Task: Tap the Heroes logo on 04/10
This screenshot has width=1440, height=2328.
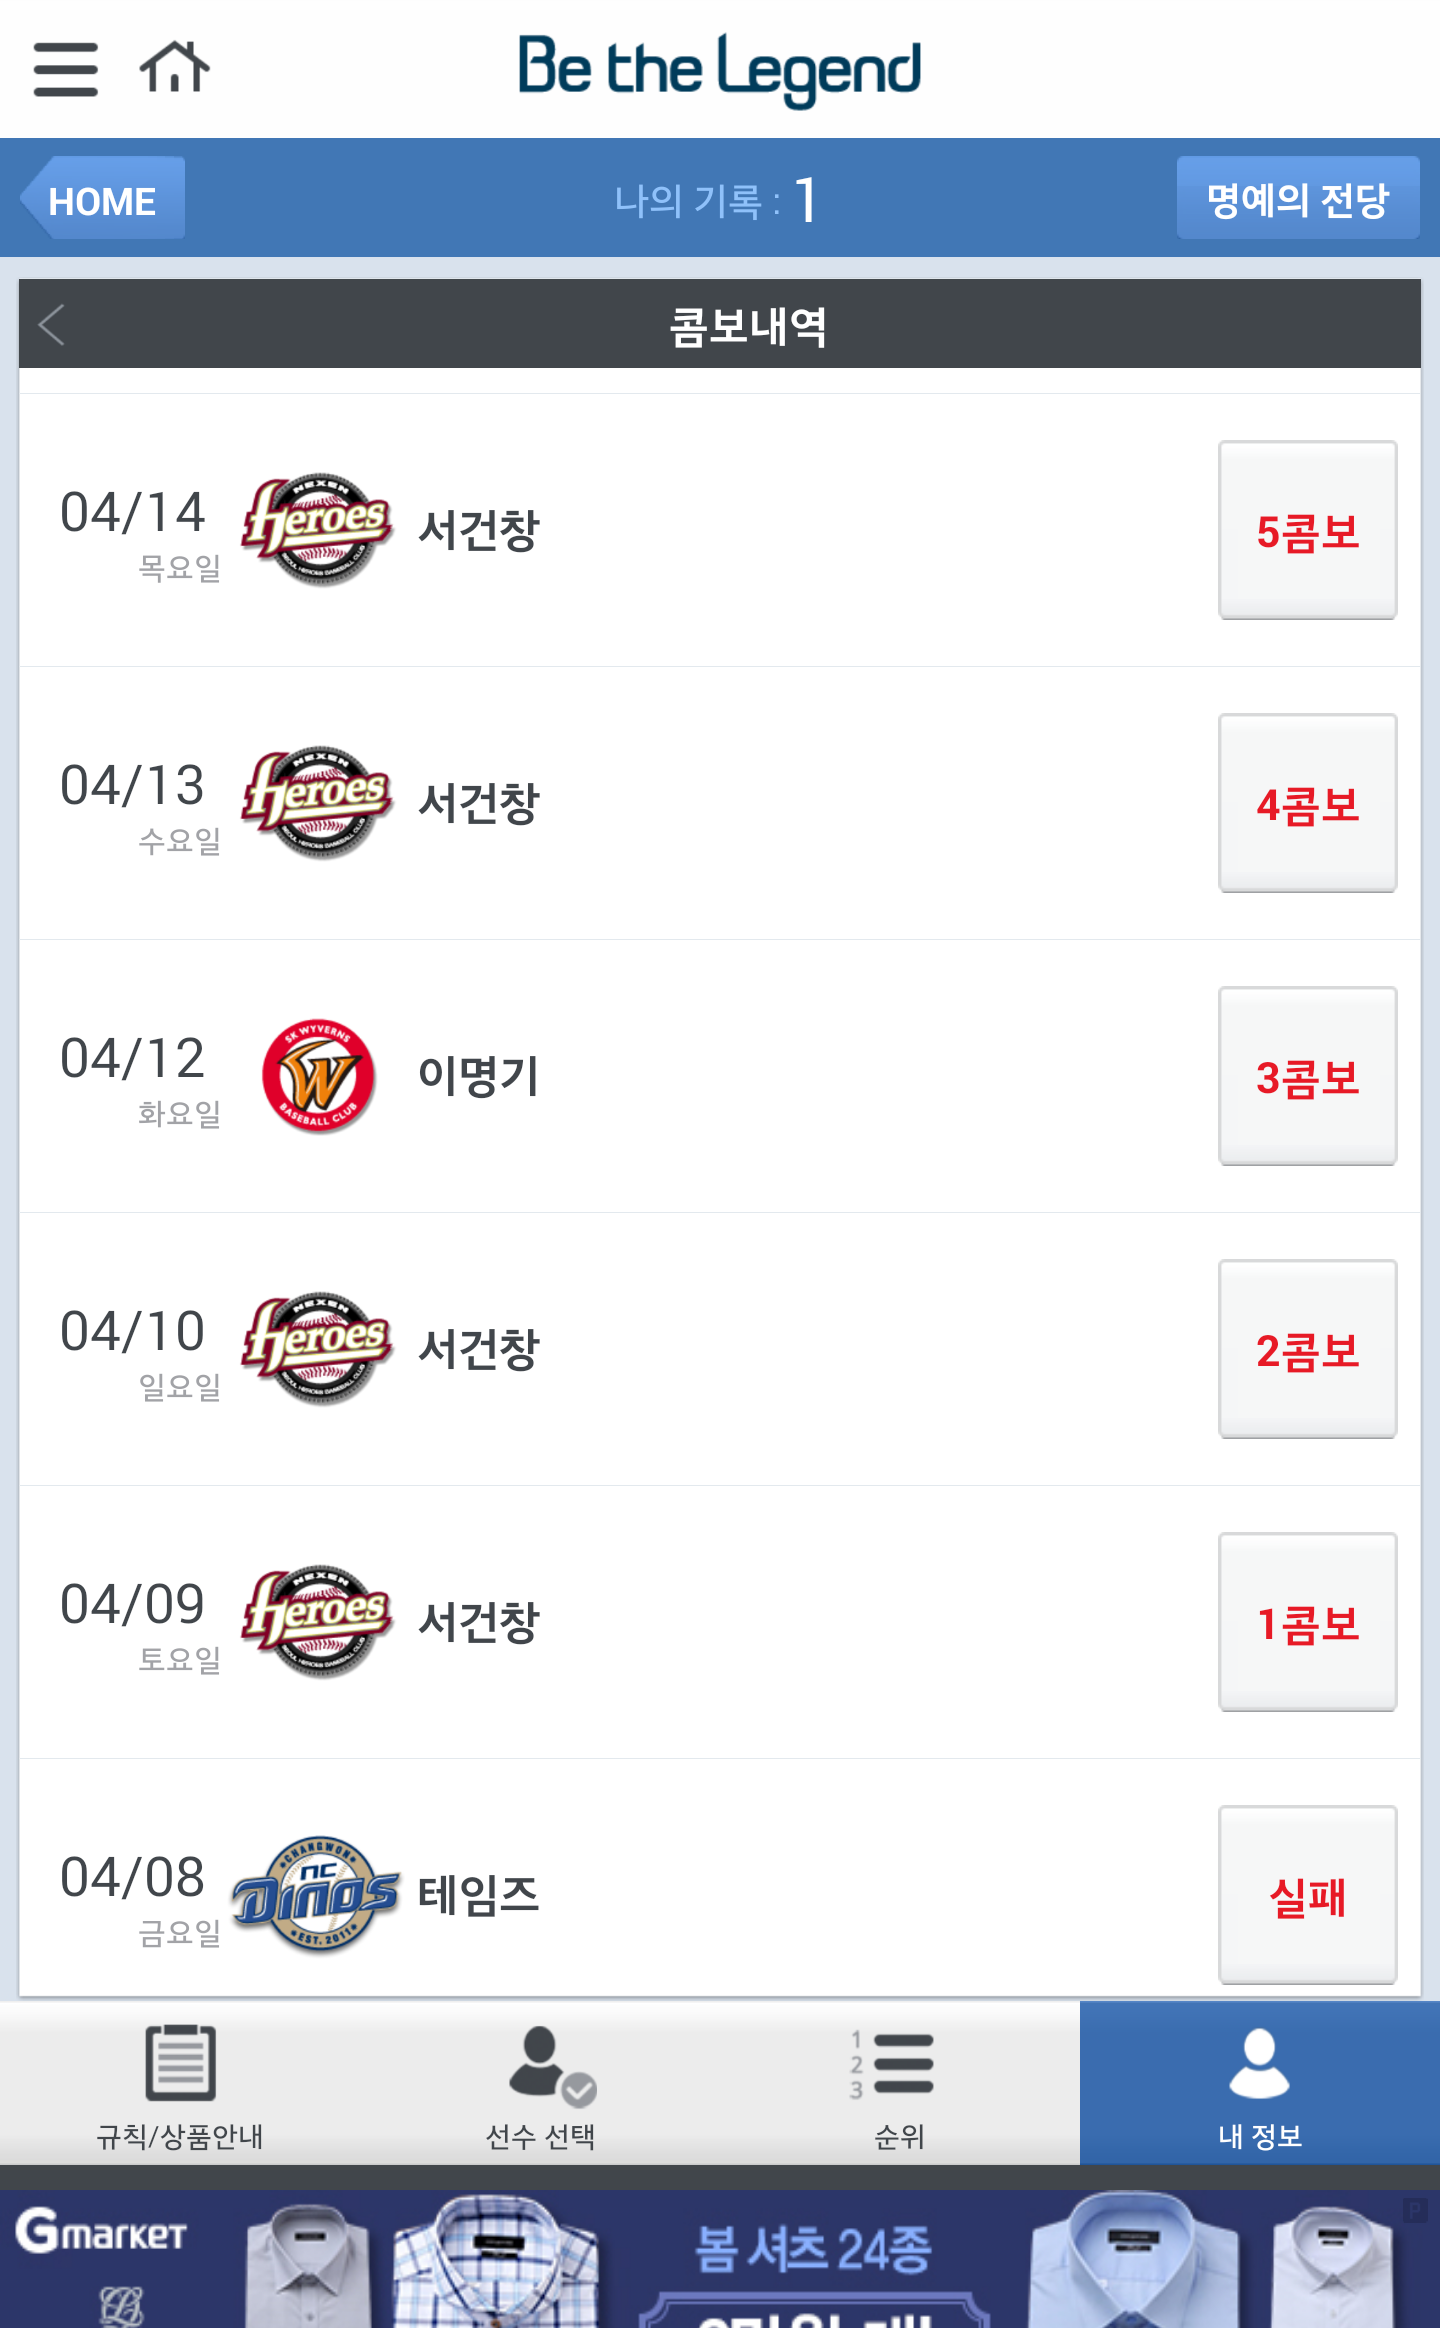Action: tap(317, 1348)
